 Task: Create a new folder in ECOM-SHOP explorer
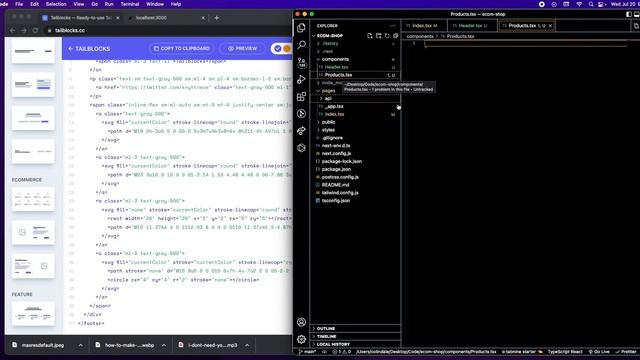coord(378,36)
